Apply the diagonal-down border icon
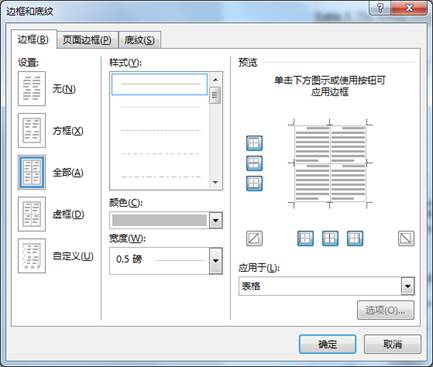This screenshot has height=367, width=433. [406, 238]
